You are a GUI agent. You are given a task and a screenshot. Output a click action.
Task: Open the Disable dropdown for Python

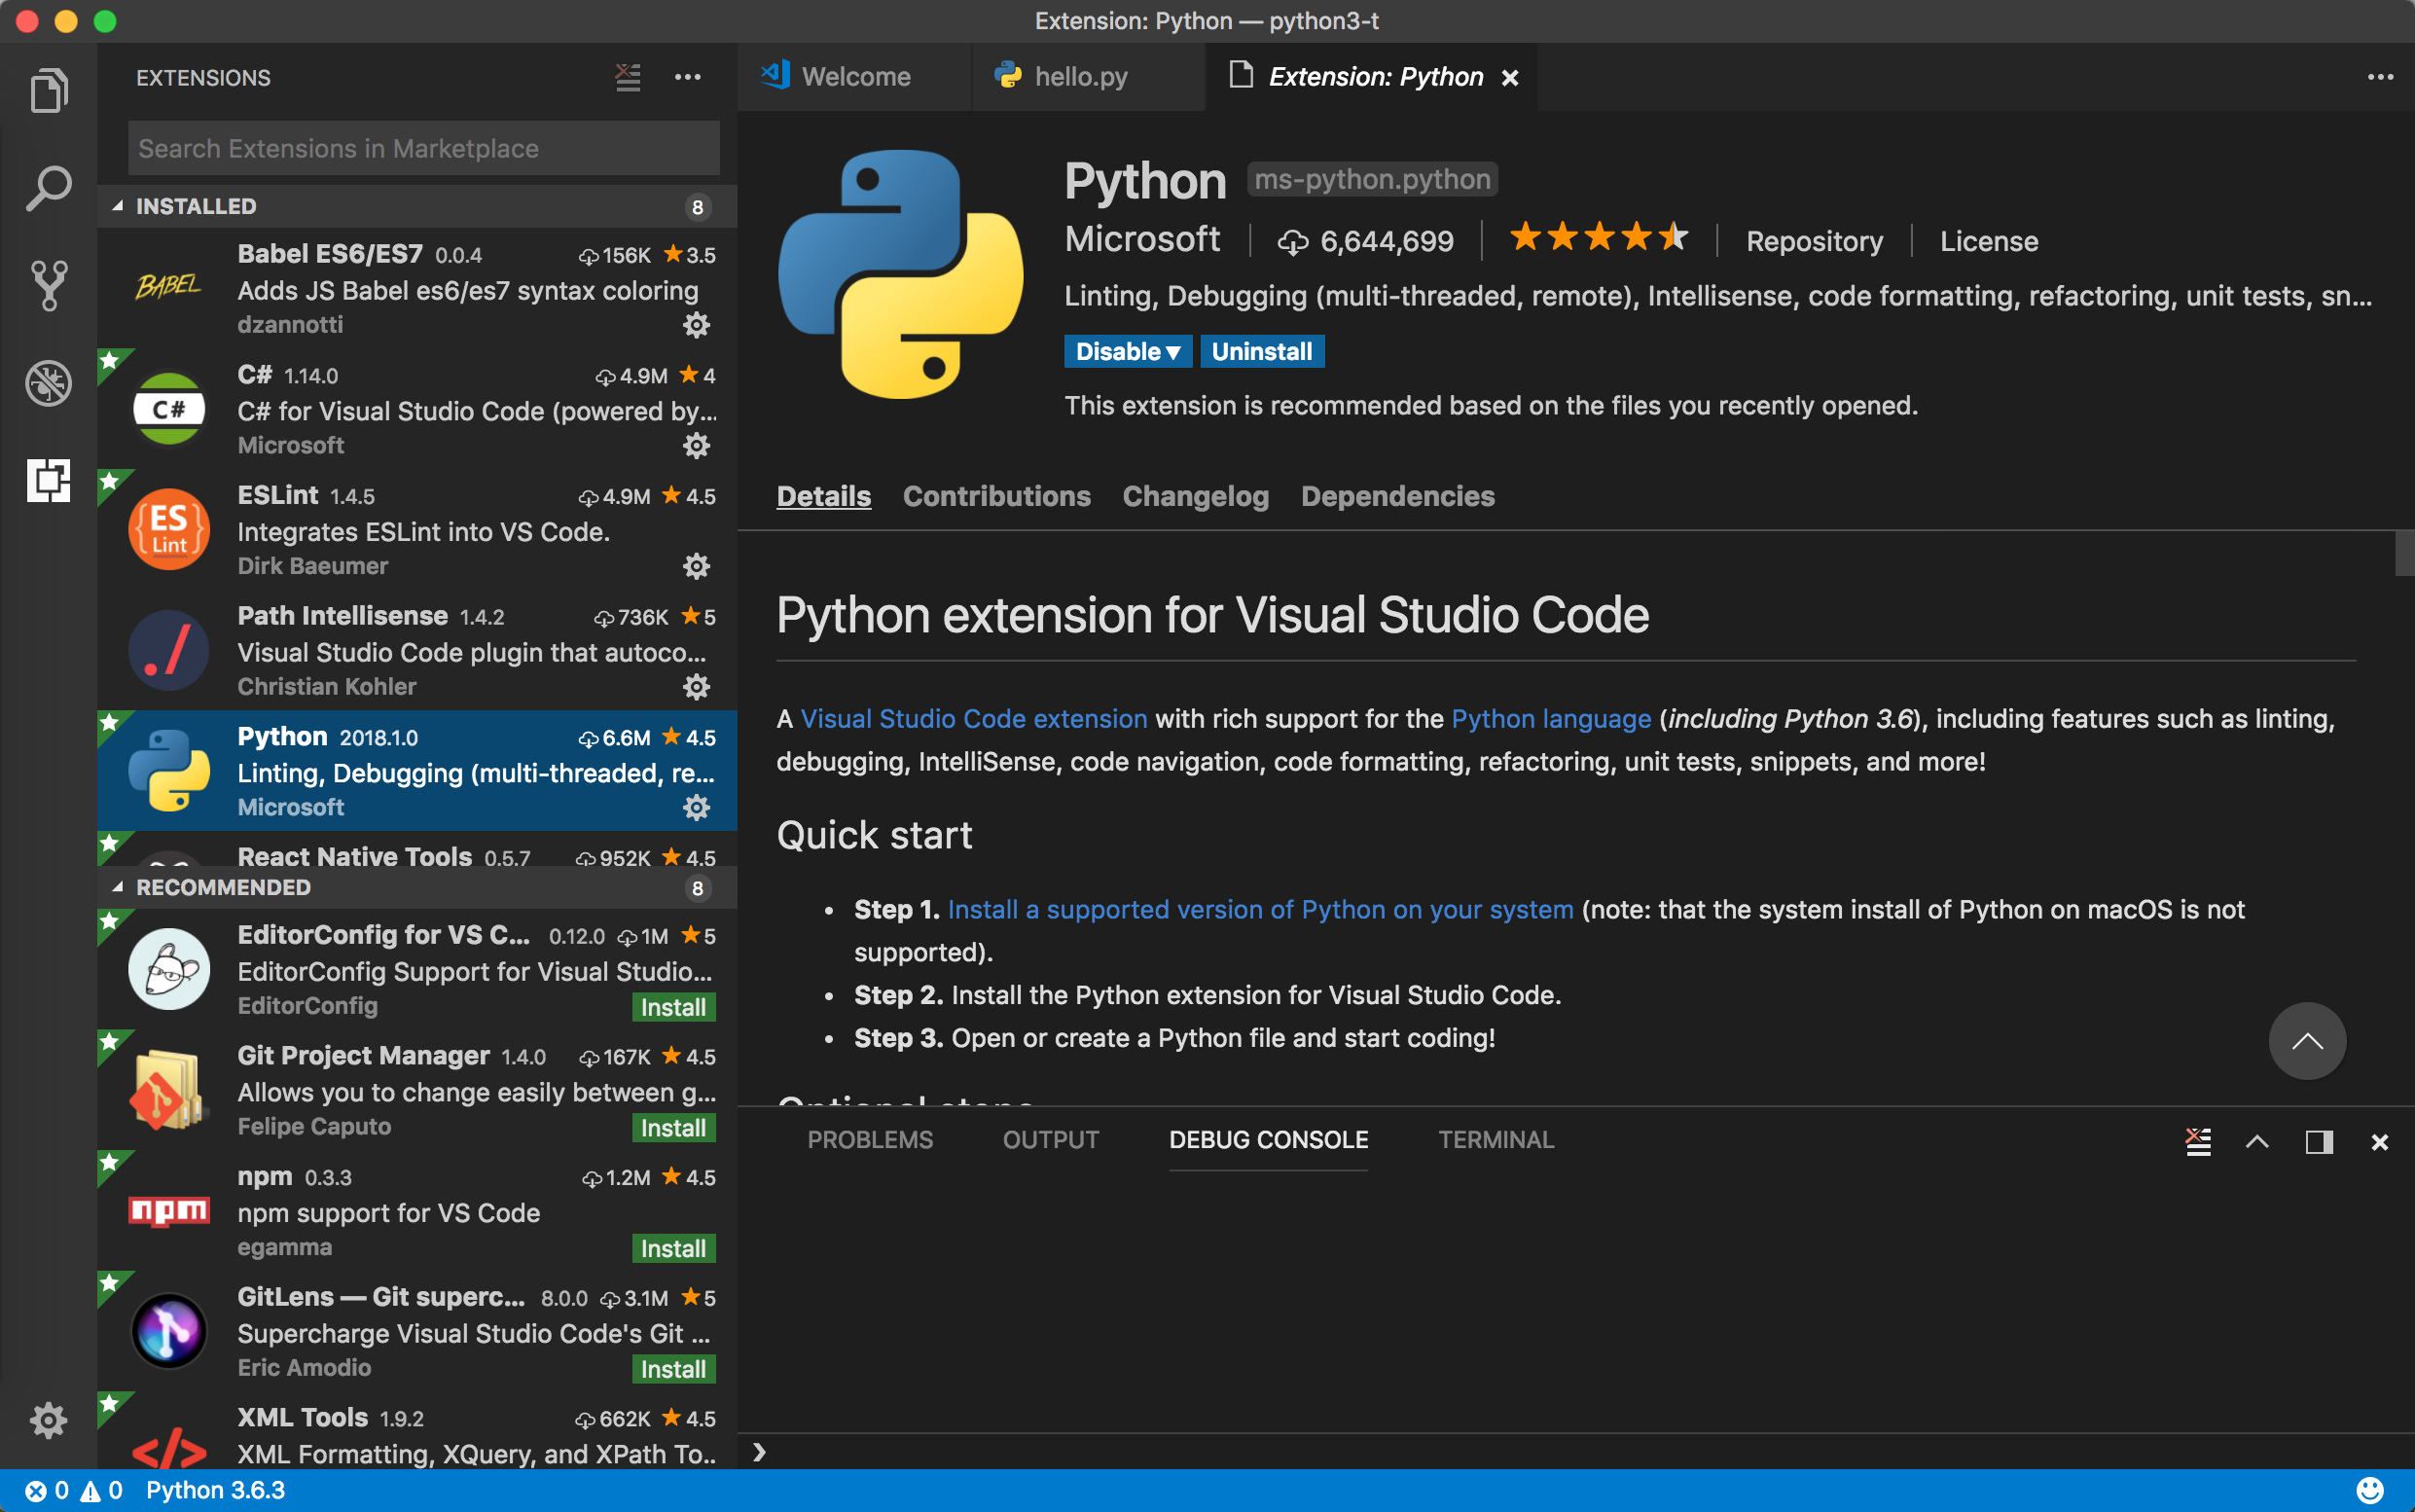(x=1127, y=351)
